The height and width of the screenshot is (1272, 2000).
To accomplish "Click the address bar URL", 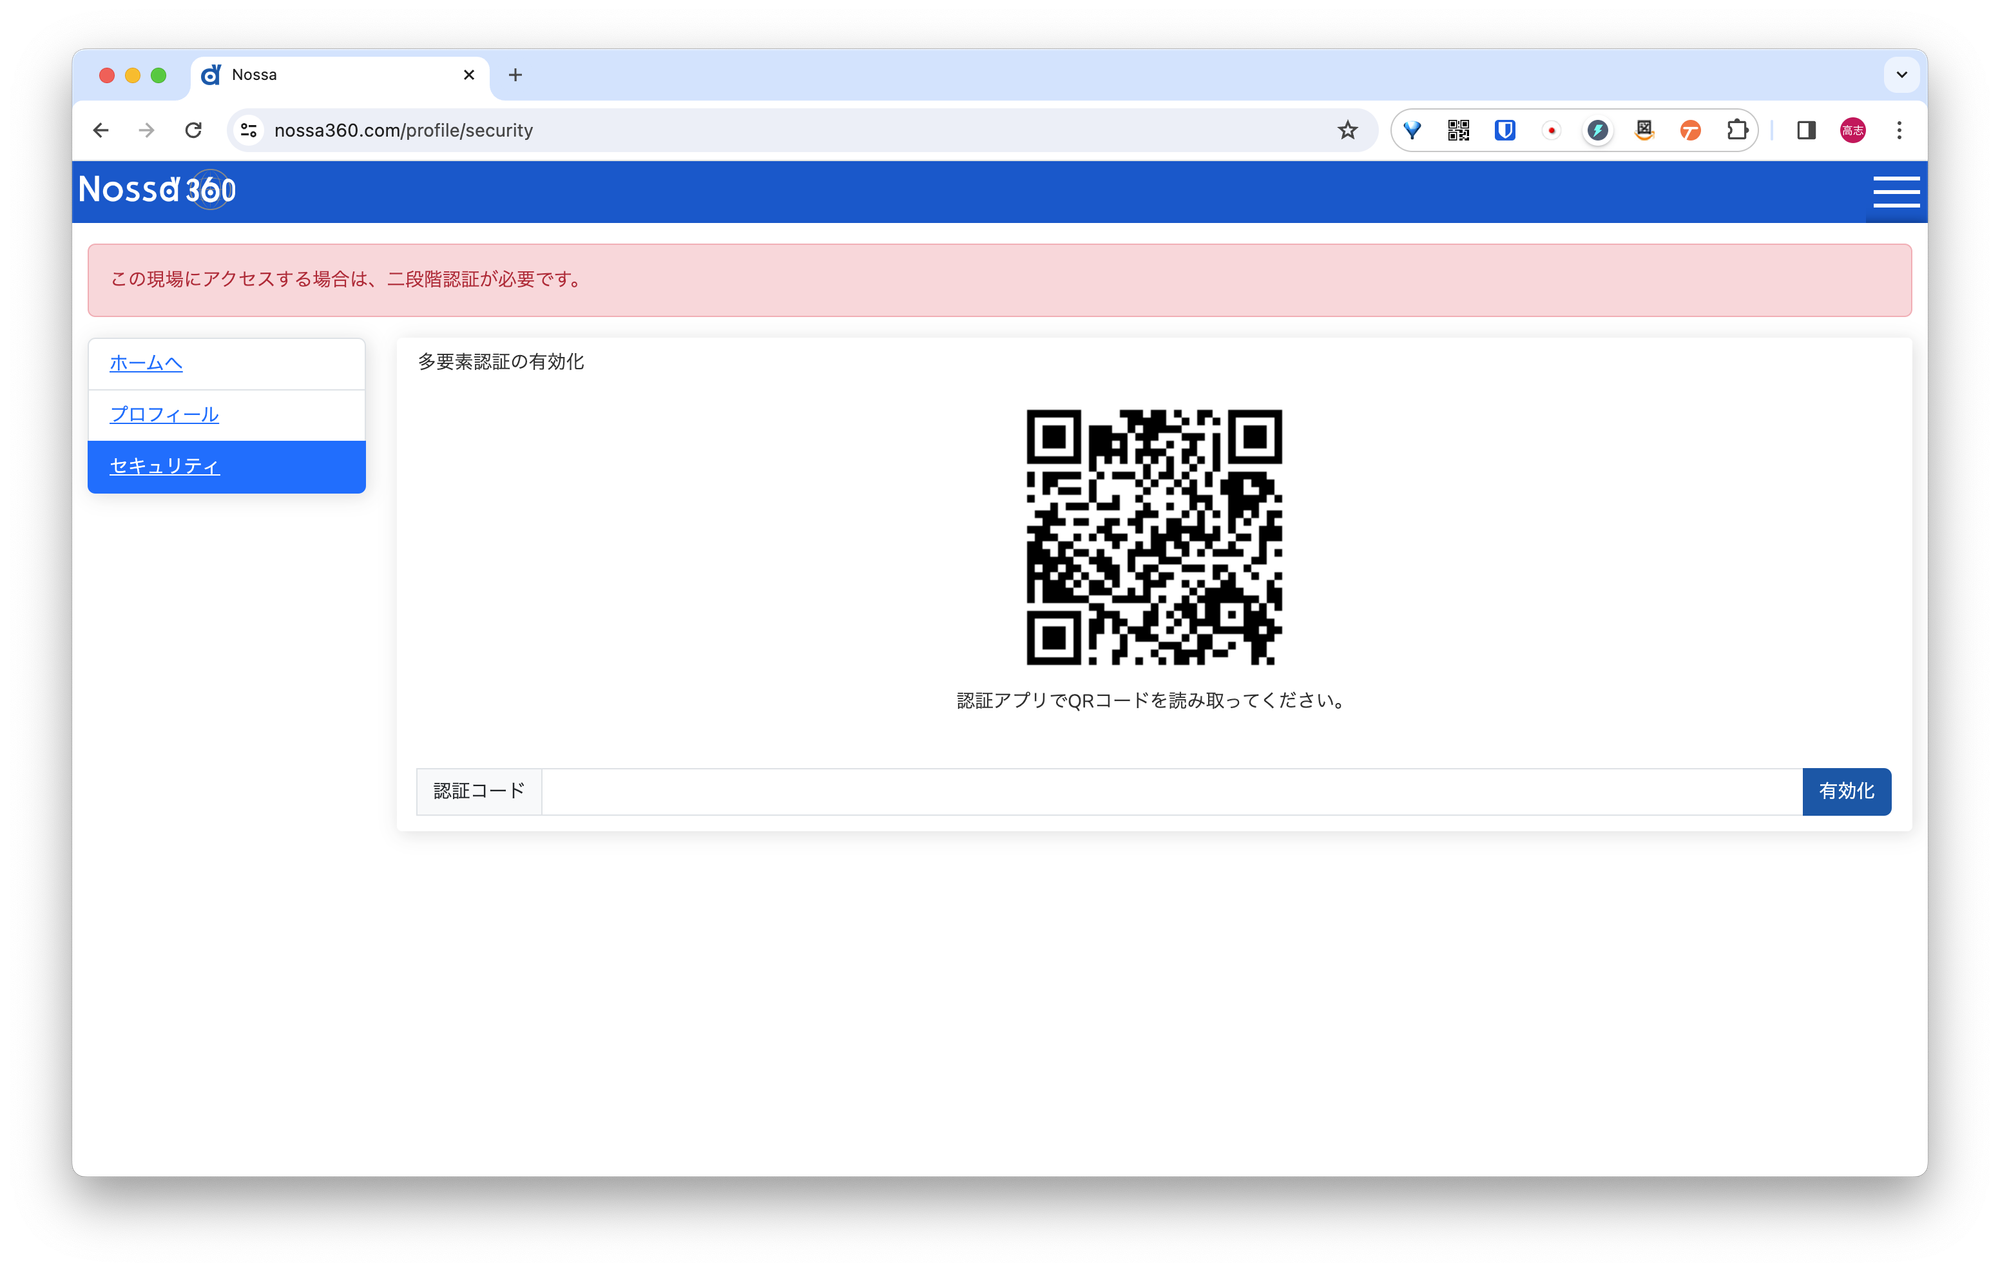I will (x=403, y=130).
